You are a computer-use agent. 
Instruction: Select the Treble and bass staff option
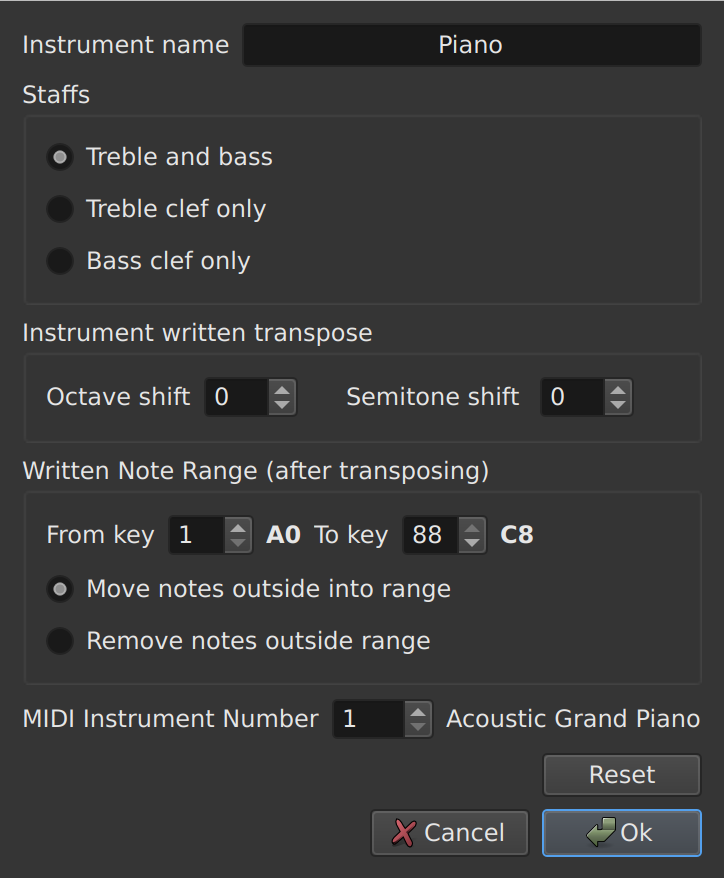pos(59,157)
